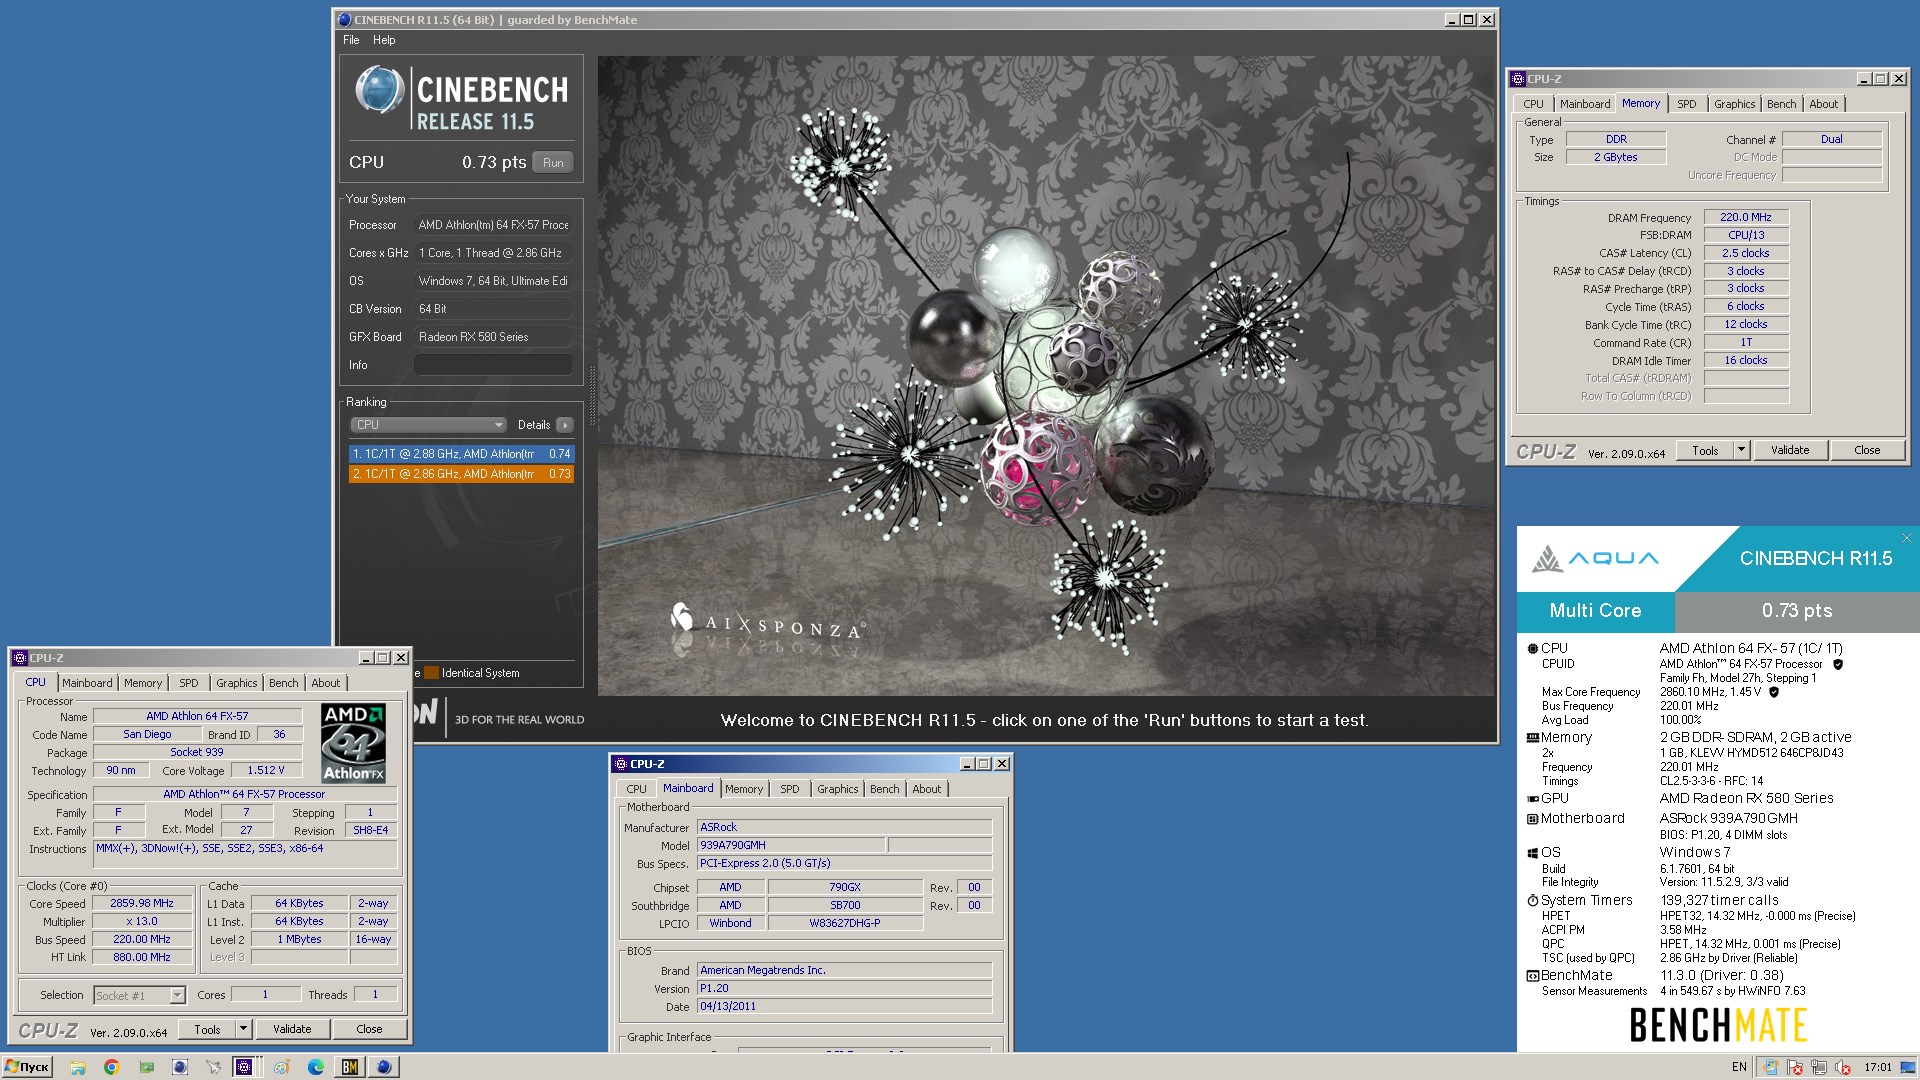Select ranking row 1C/1T @ 2.88 GHz
Viewport: 1920px width, 1080px height.
(x=461, y=454)
